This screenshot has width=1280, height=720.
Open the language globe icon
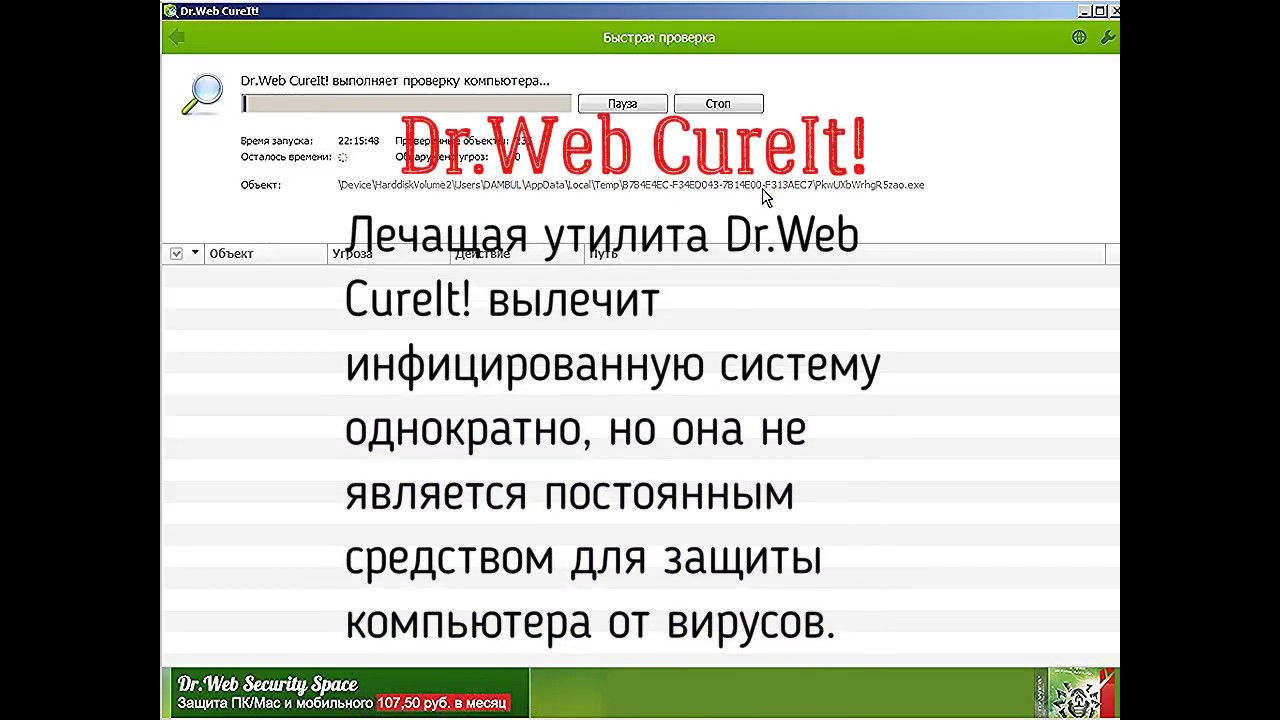coord(1079,37)
